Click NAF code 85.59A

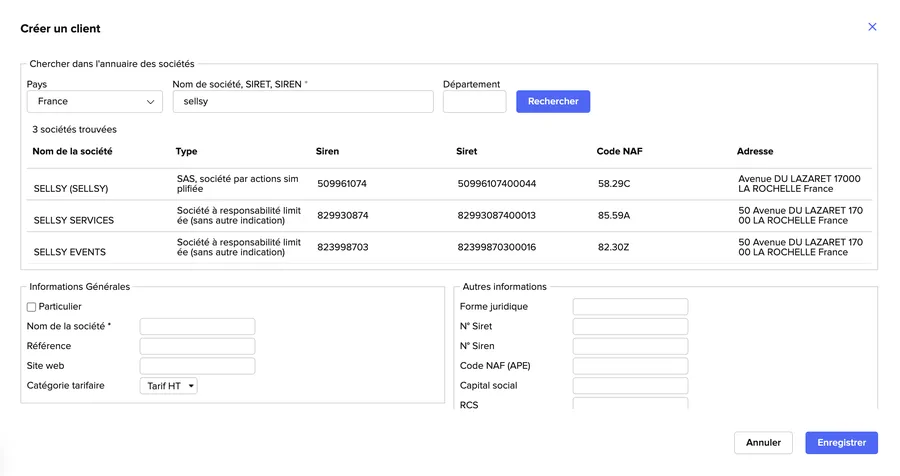614,215
